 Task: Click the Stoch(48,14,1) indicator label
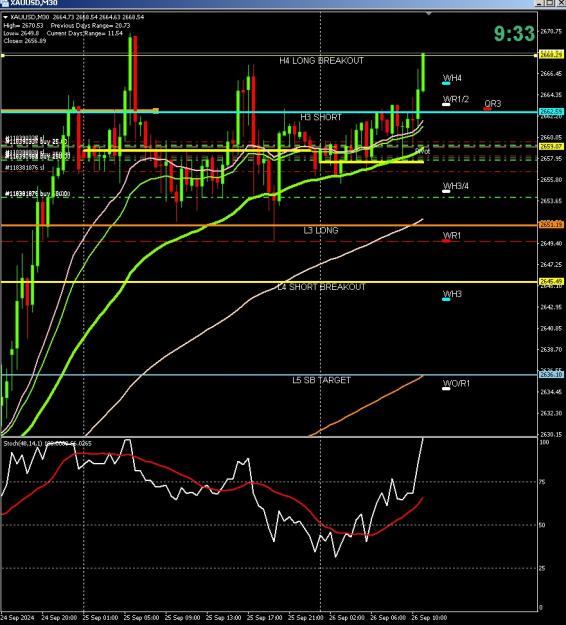click(23, 443)
